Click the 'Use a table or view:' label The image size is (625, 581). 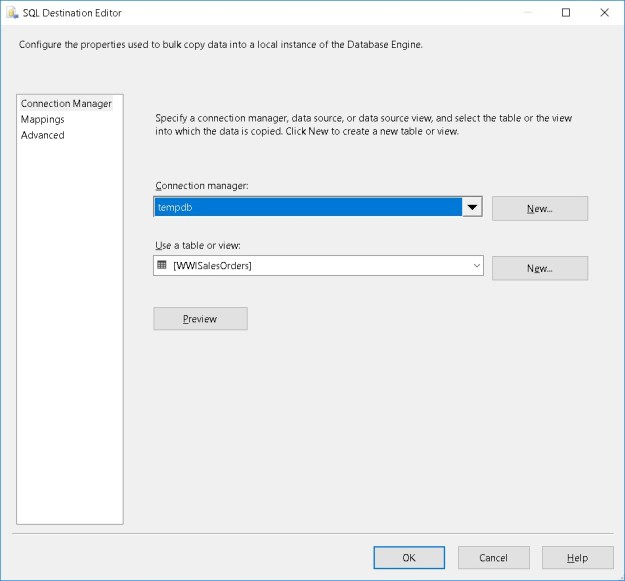click(x=198, y=245)
